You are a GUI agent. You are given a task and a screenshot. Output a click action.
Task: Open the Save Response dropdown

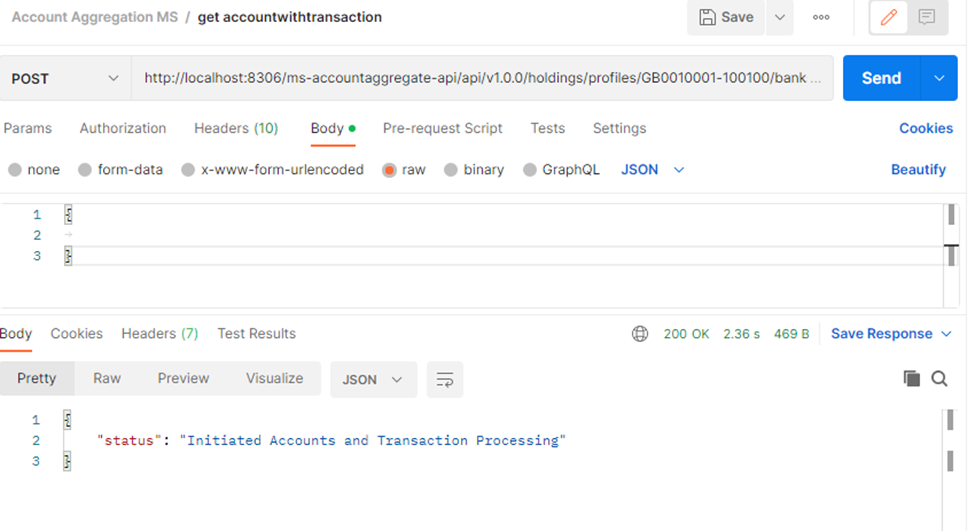(890, 334)
